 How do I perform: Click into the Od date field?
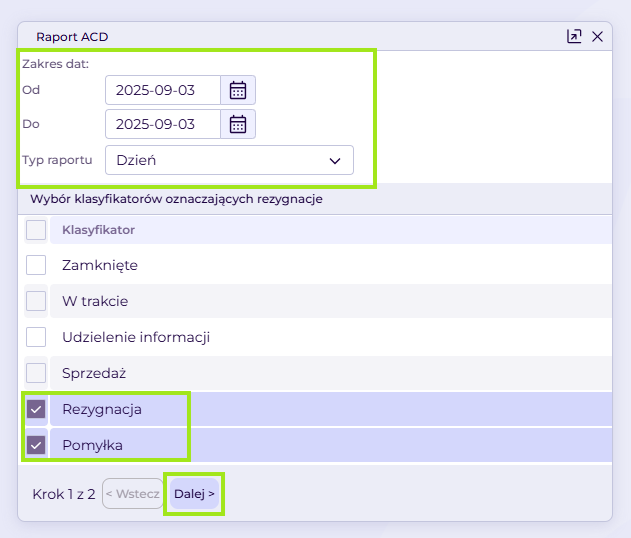click(x=163, y=90)
